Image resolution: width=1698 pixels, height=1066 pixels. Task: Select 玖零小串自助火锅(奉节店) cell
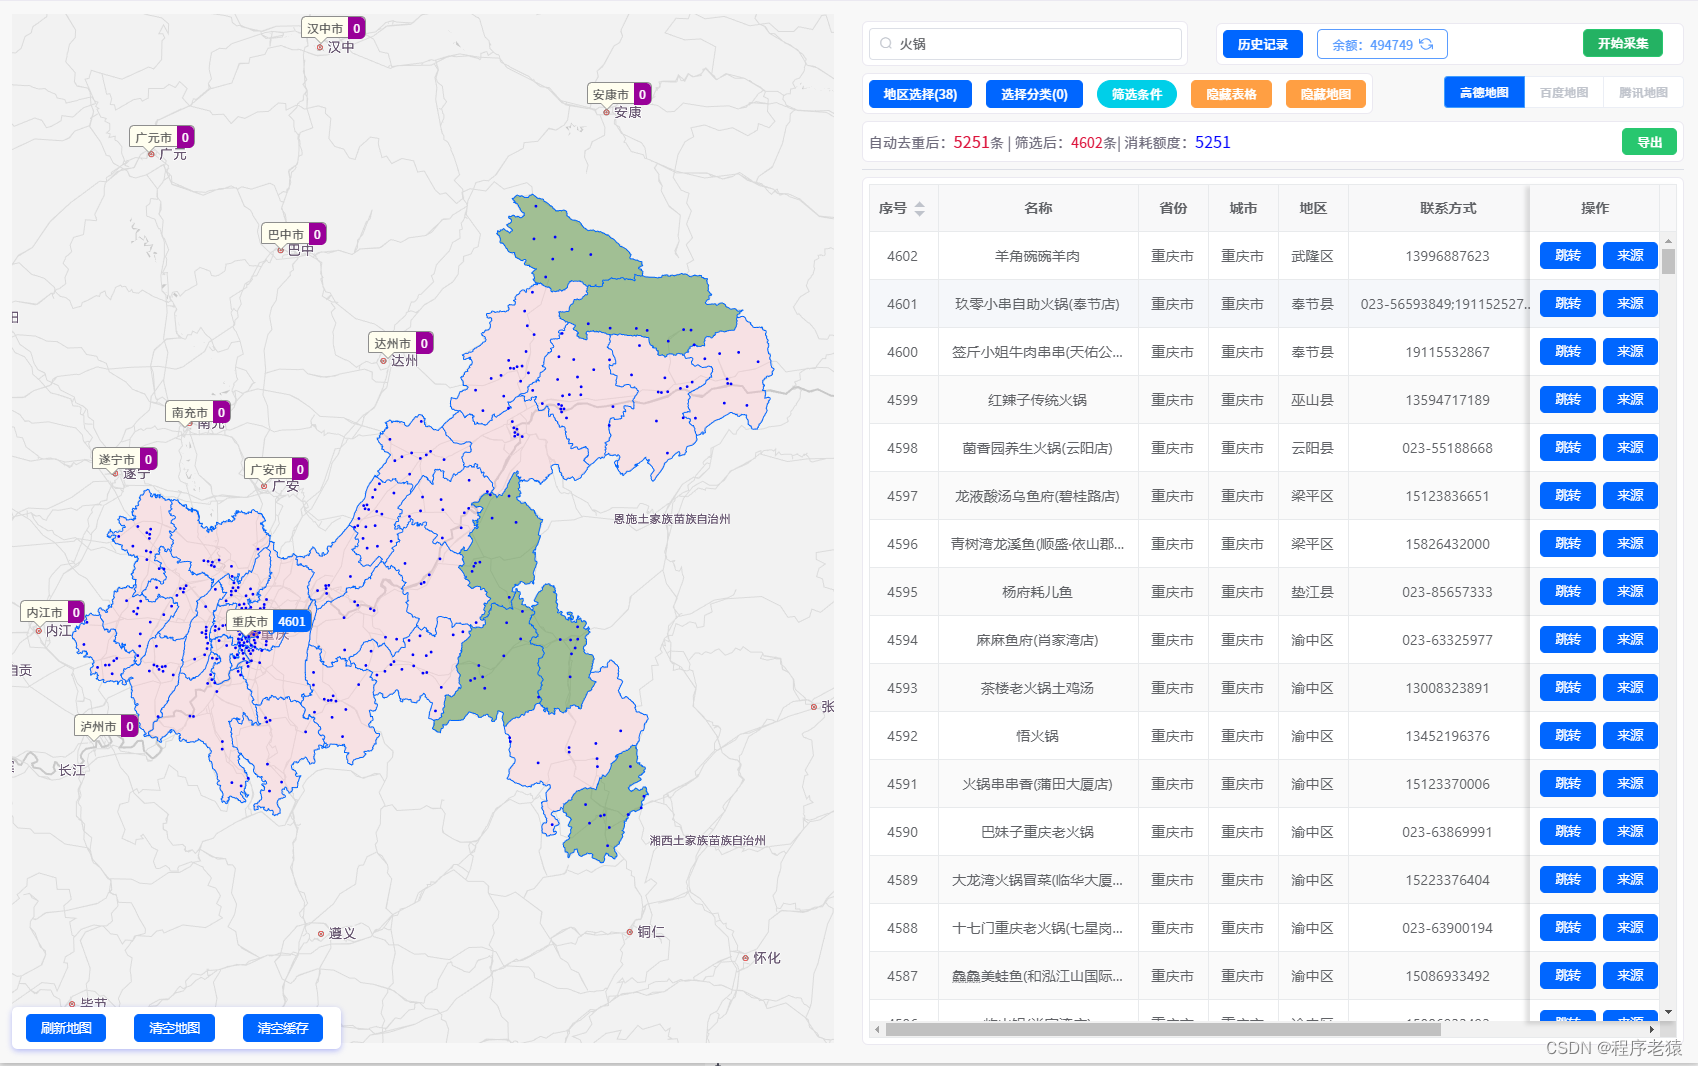coord(1037,304)
